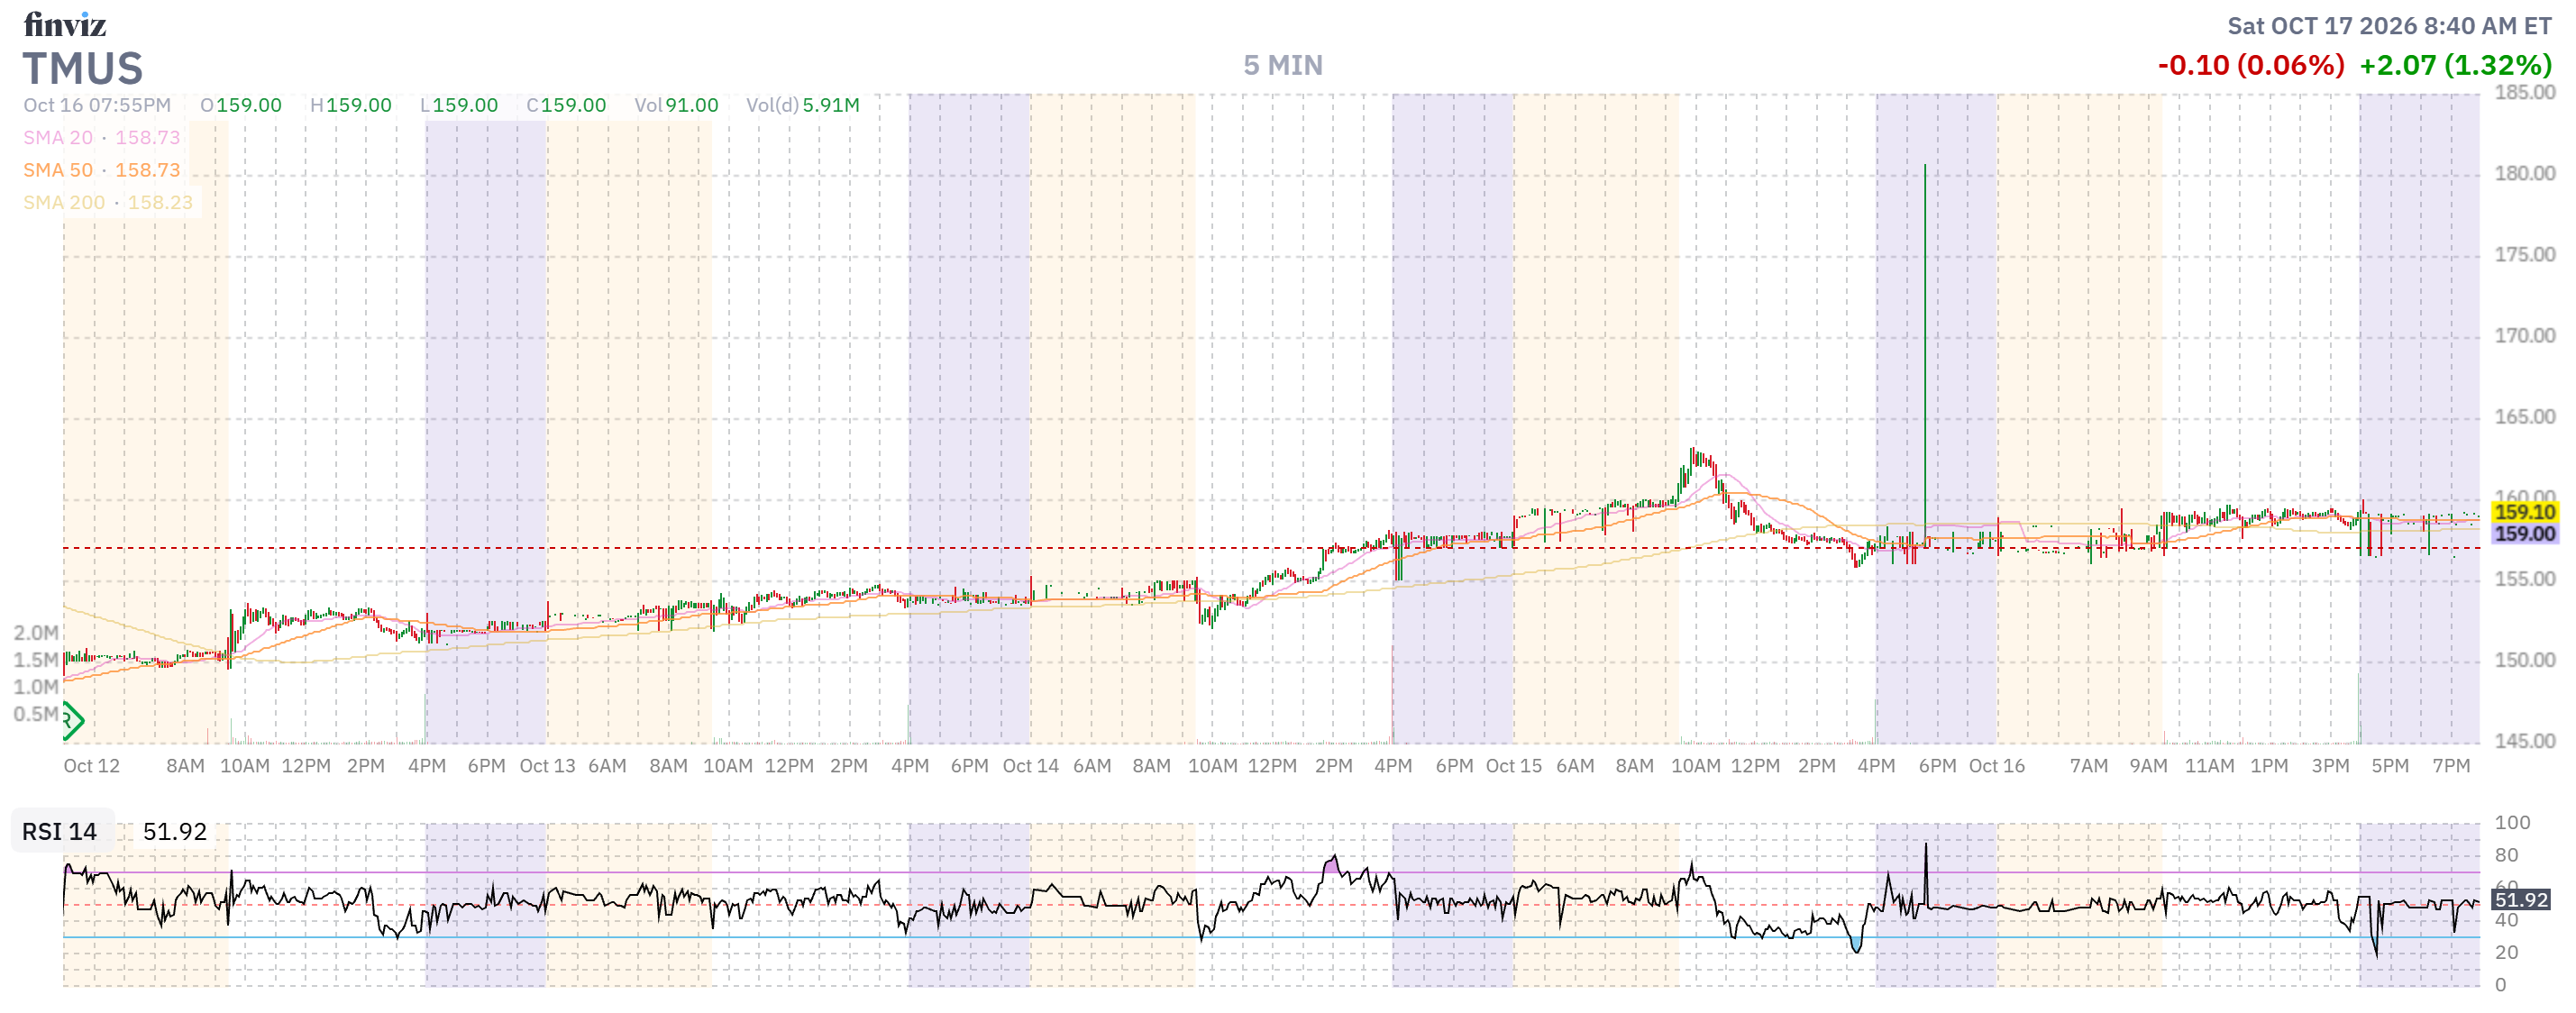Click the Oct 12 date axis label

[x=91, y=765]
